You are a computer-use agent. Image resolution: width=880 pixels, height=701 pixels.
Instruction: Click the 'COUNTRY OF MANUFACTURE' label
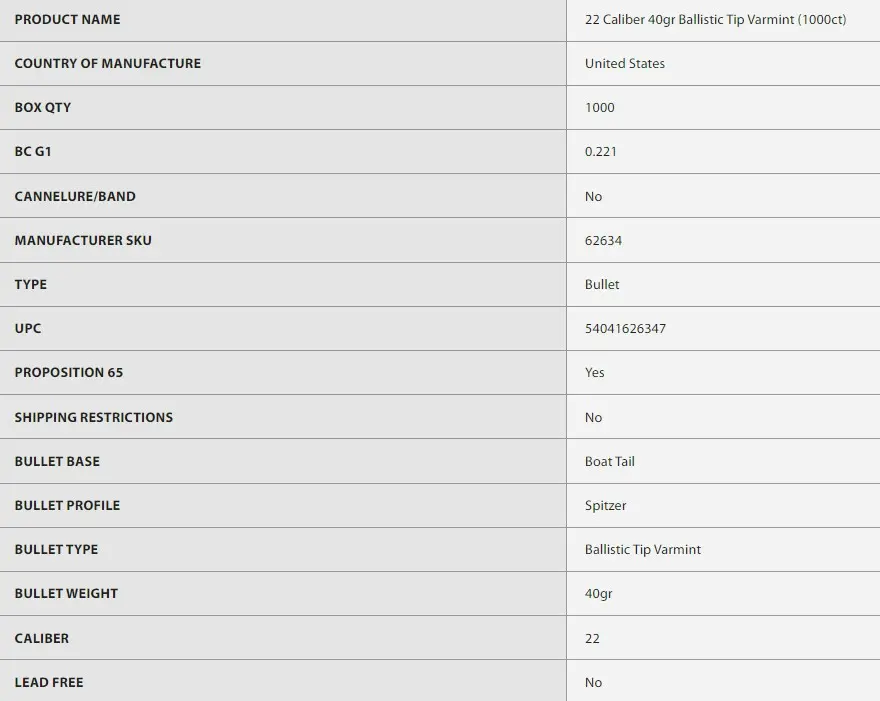[107, 64]
